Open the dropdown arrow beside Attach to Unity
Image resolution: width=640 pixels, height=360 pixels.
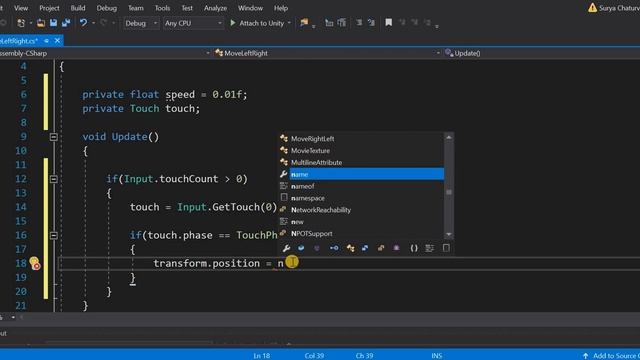coord(289,23)
